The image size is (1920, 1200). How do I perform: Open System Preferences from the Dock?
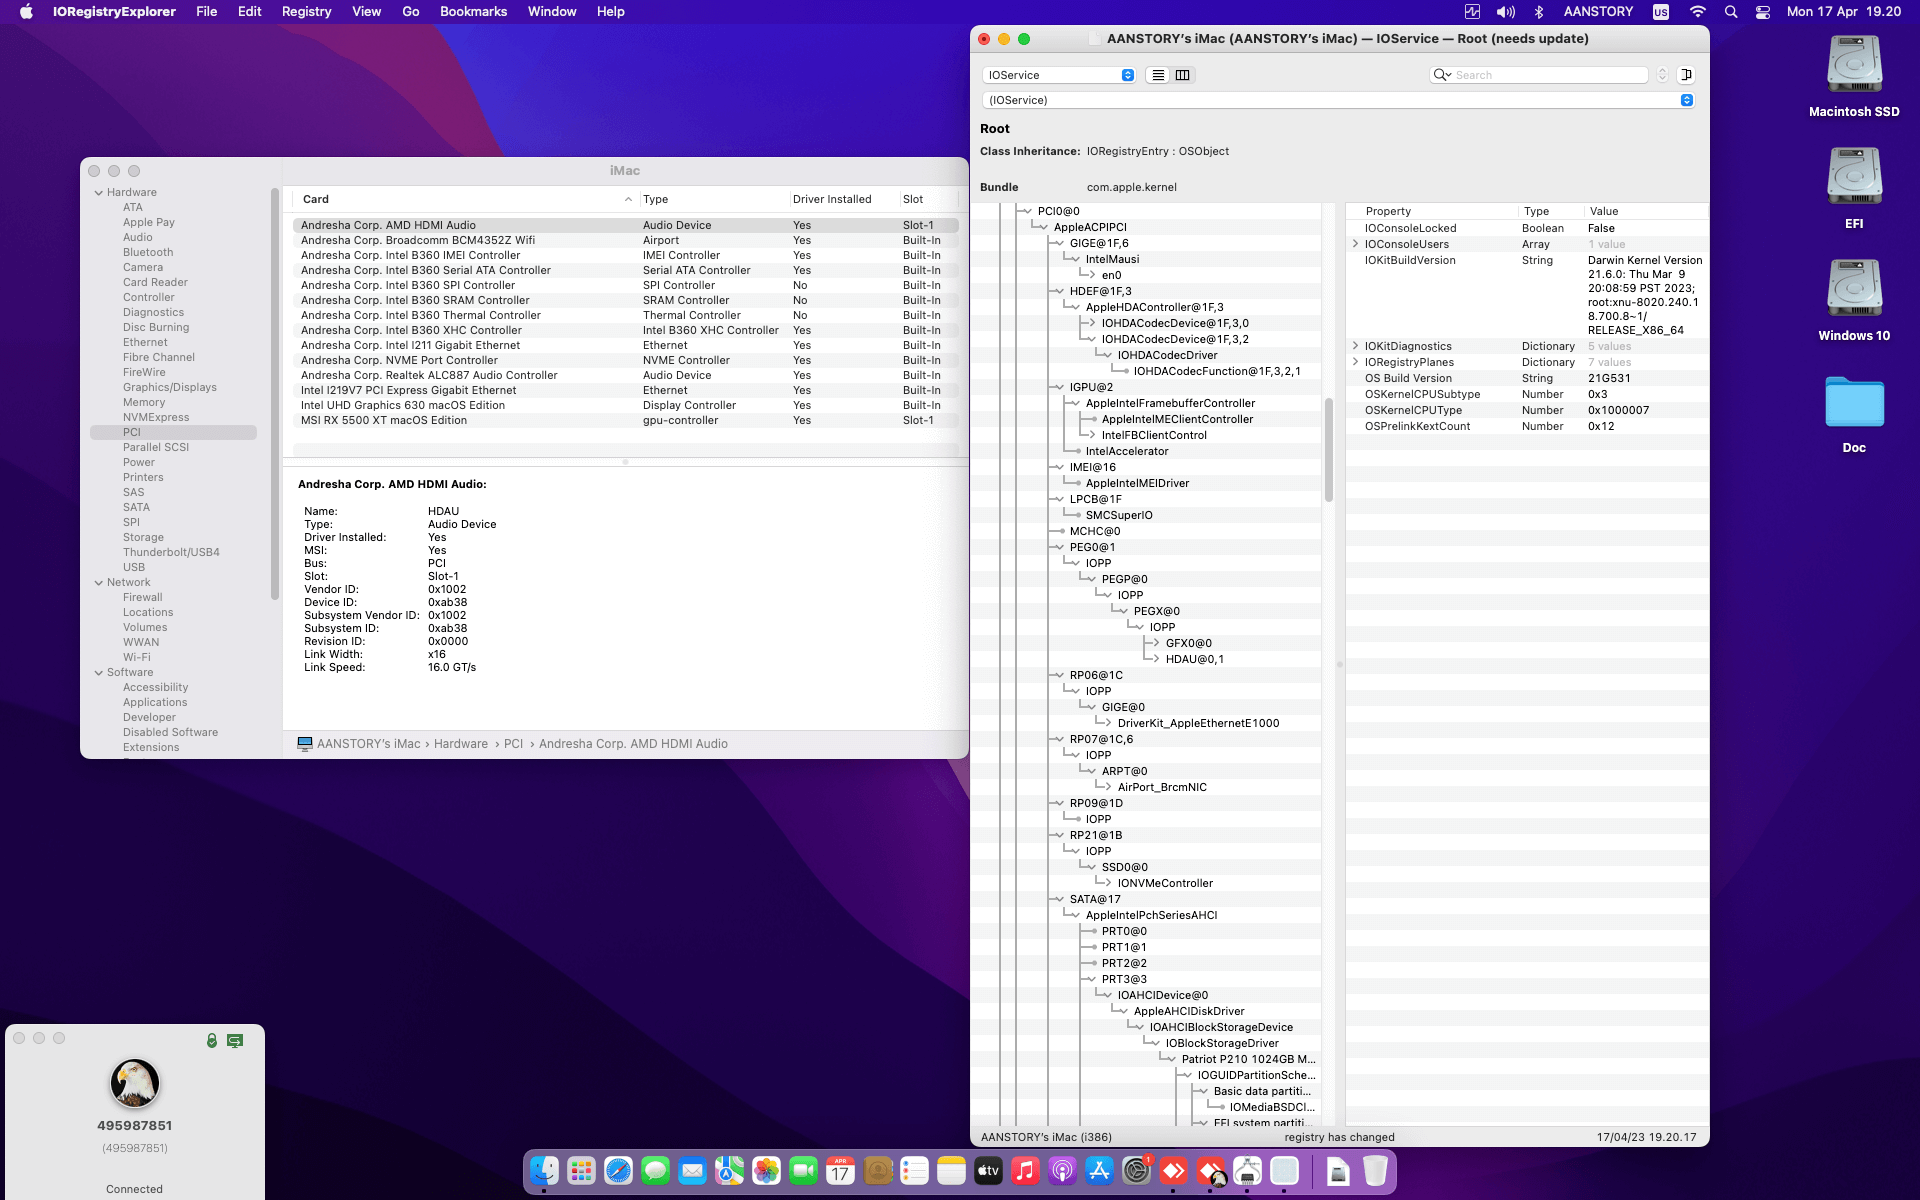1136,1170
